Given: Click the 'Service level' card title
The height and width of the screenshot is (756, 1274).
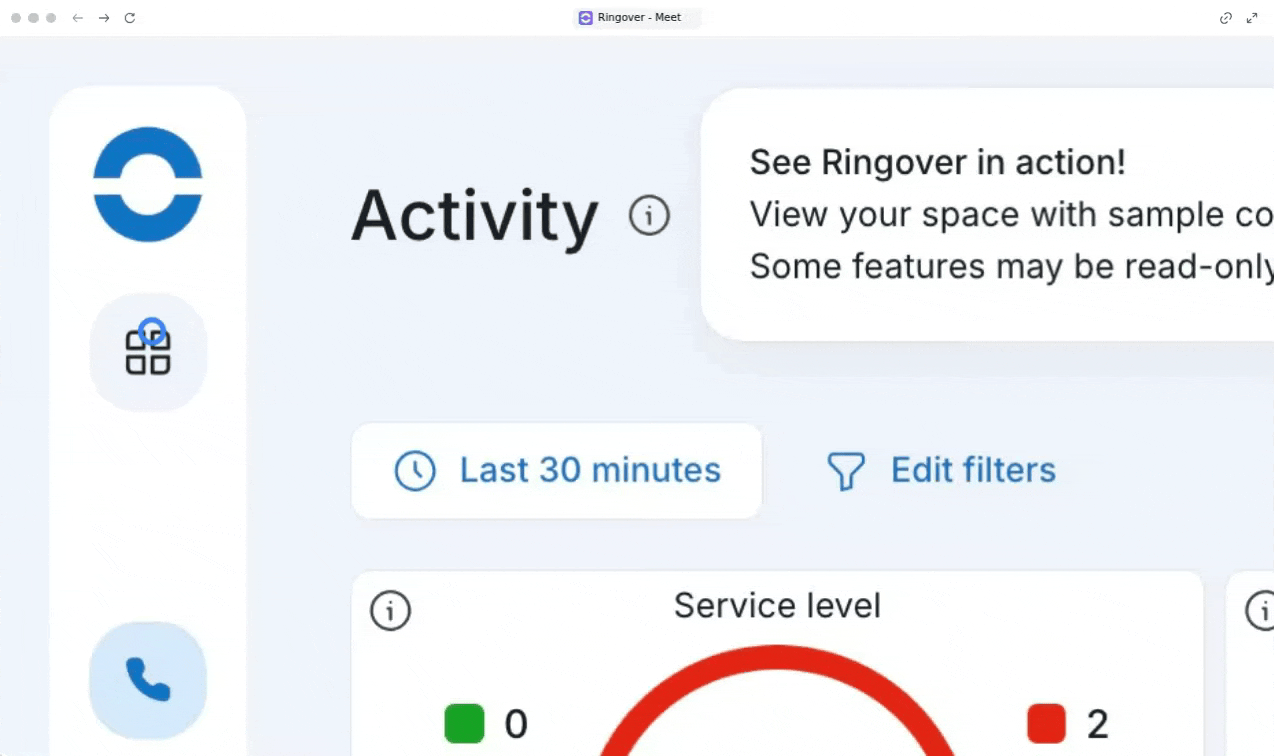Looking at the screenshot, I should point(777,606).
